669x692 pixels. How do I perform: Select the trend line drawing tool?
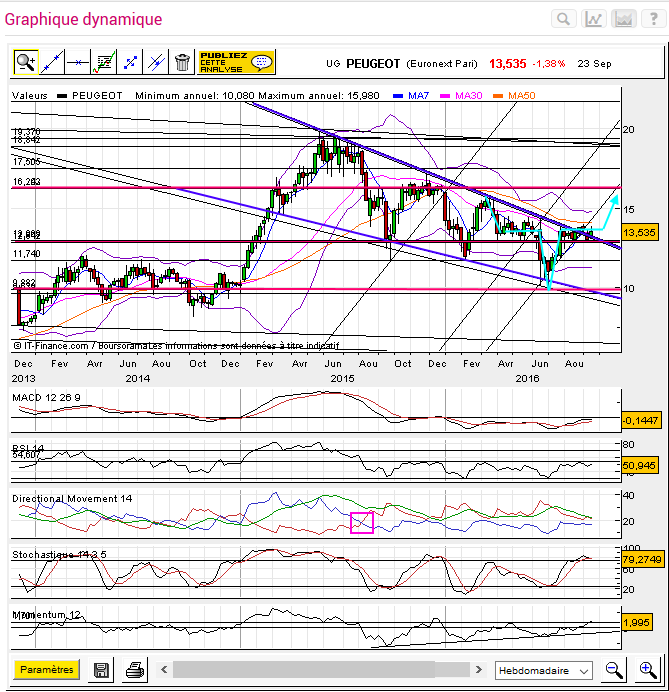[52, 62]
